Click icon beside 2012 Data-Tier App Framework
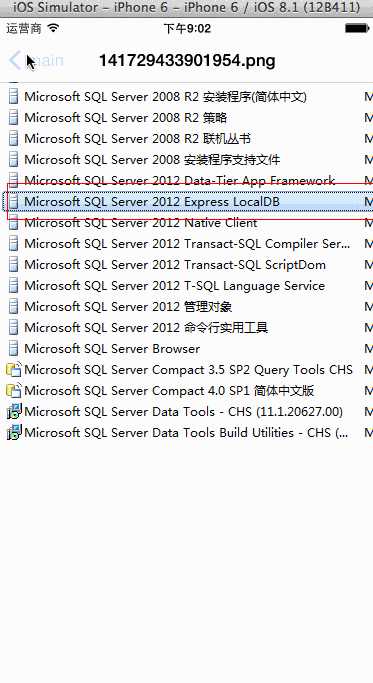373x683 pixels. point(14,180)
